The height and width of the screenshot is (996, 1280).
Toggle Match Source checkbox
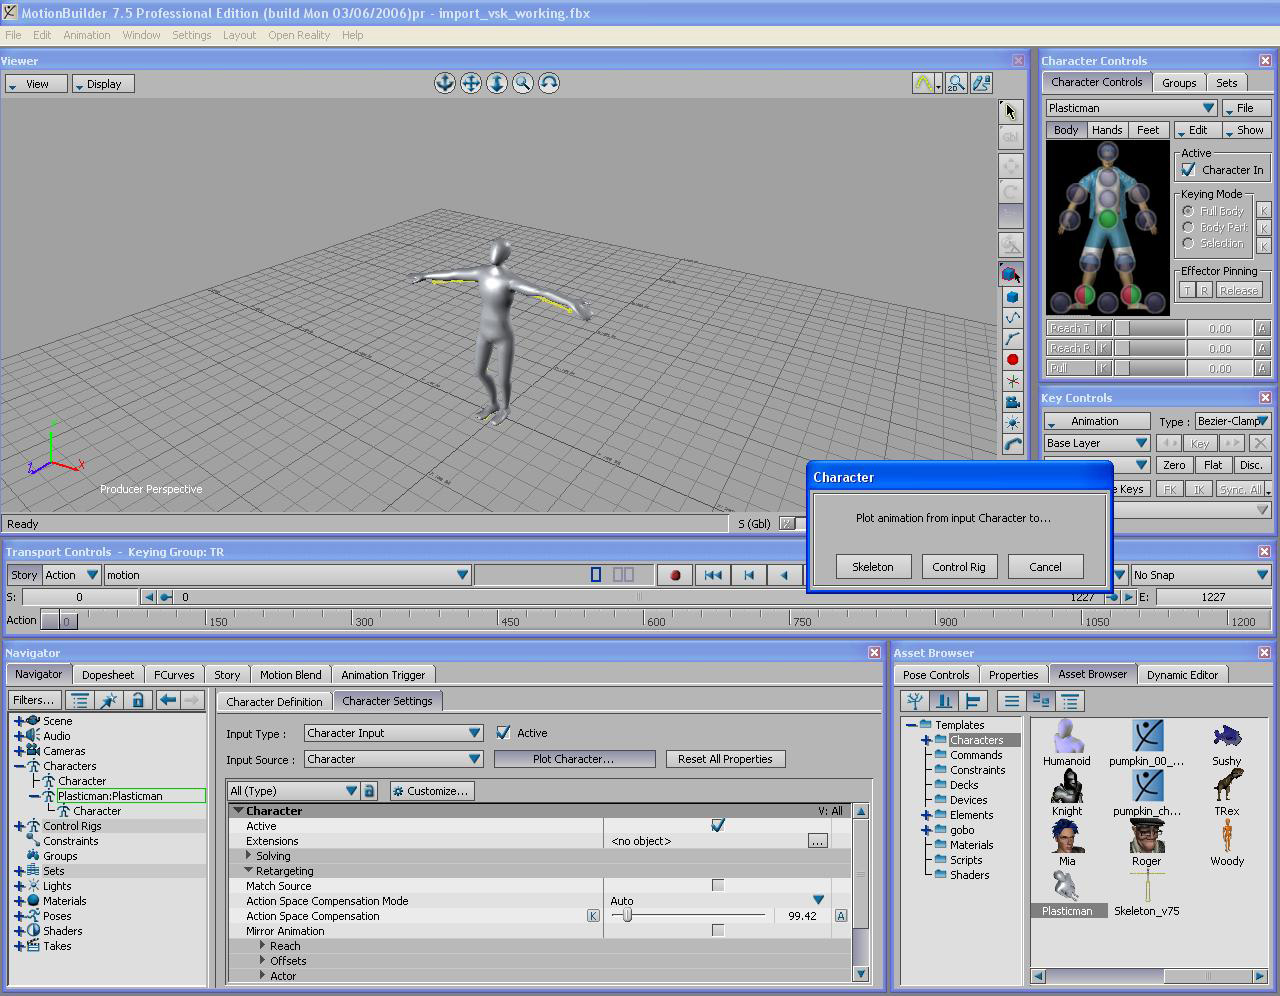point(717,886)
